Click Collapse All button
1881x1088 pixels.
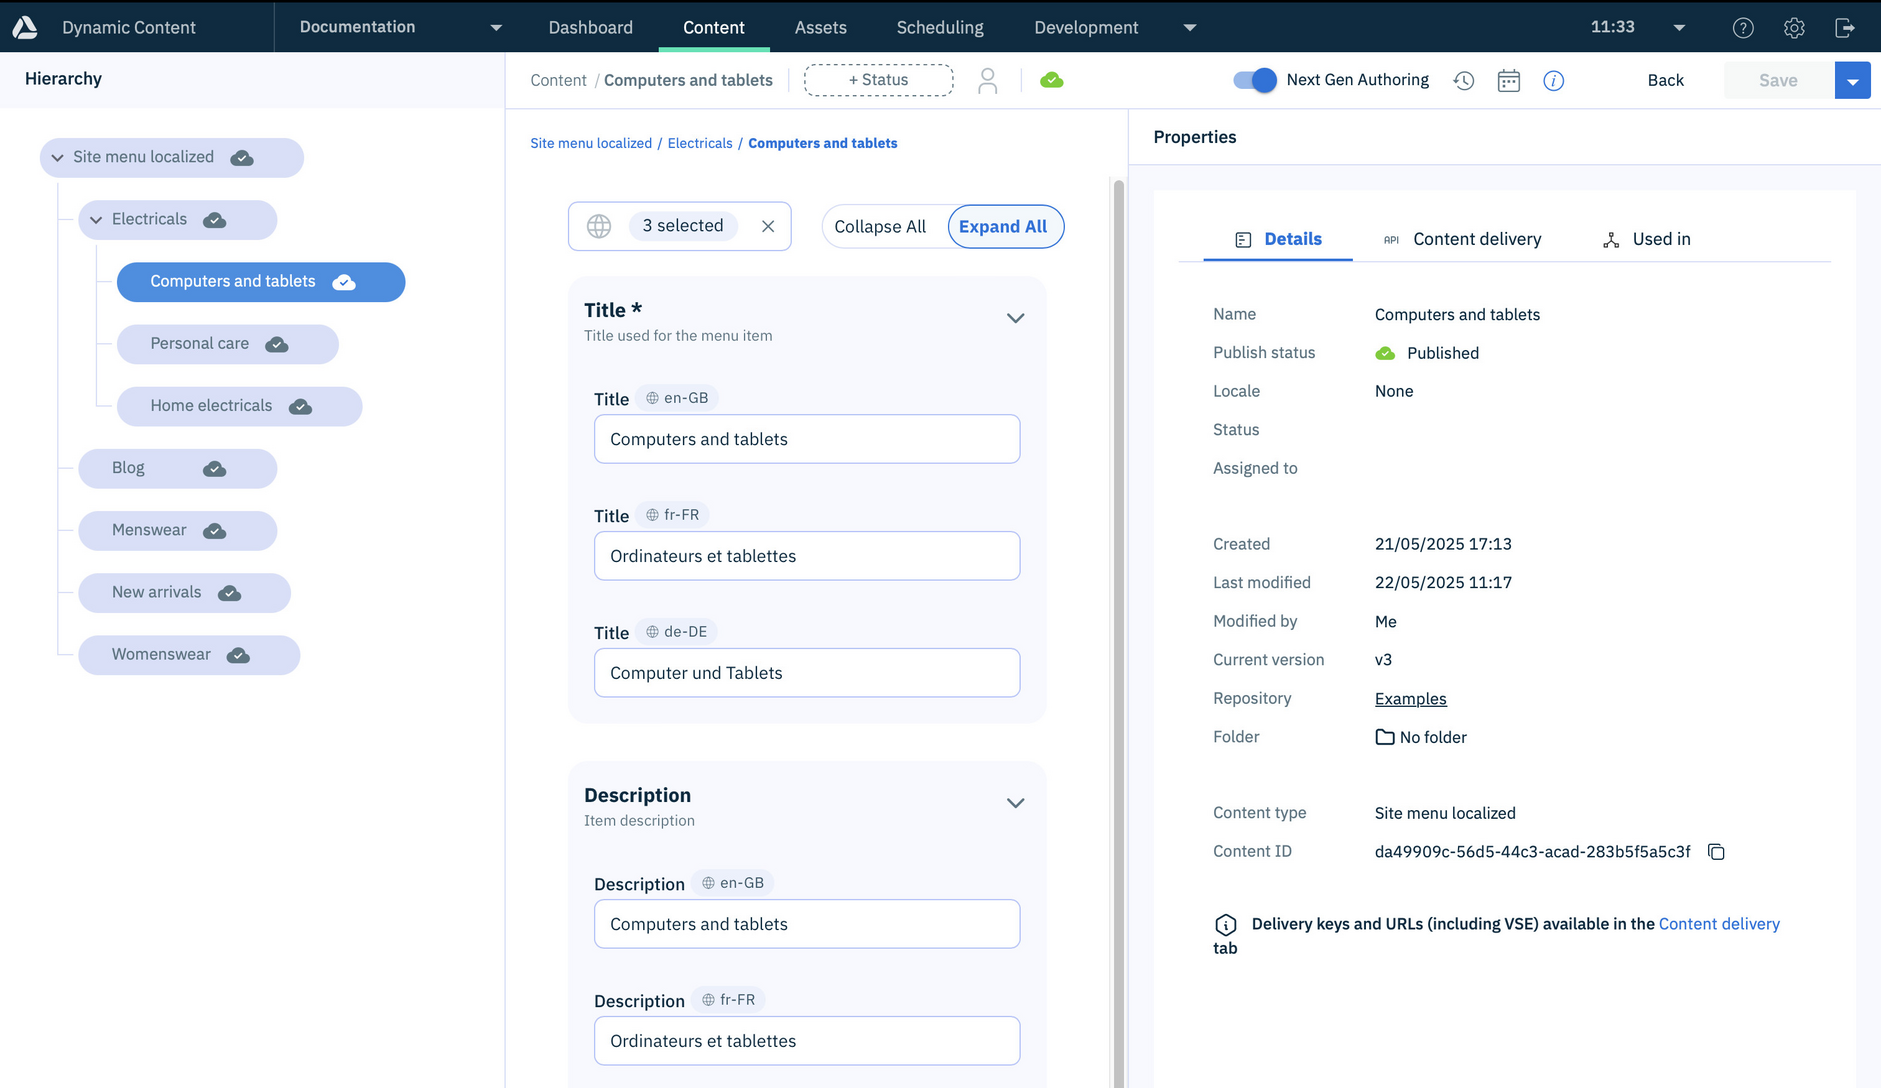pyautogui.click(x=881, y=227)
